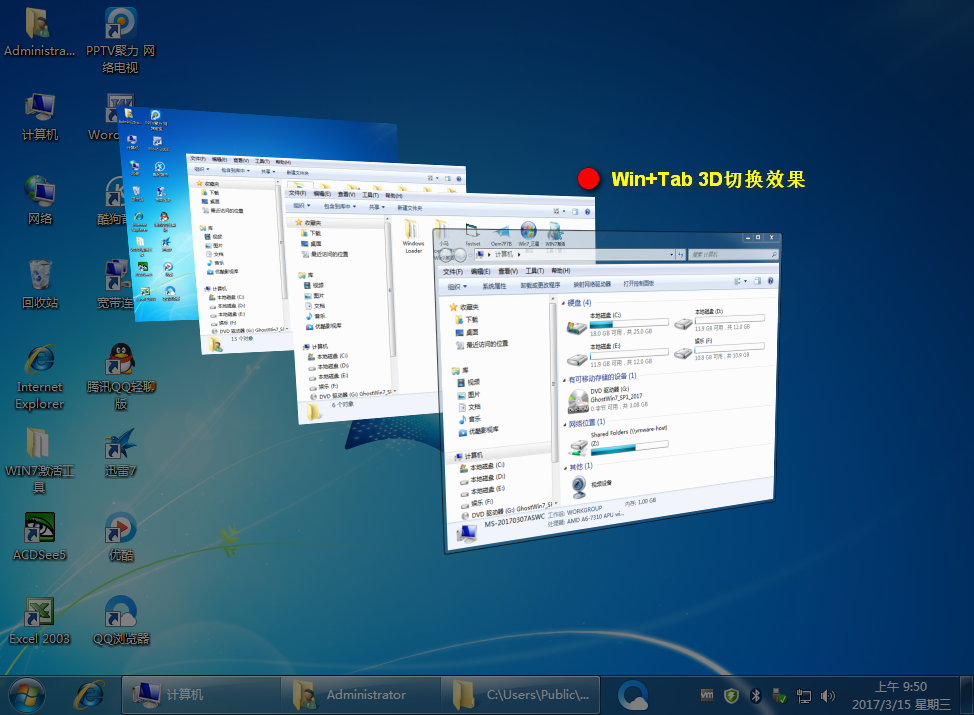
Task: Launch ACDSee5 desktop shortcut
Action: (40, 537)
